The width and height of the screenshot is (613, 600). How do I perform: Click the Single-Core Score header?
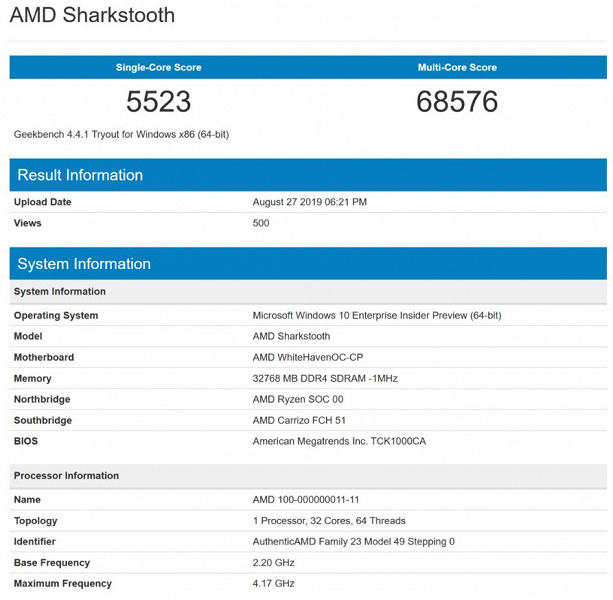coord(158,68)
